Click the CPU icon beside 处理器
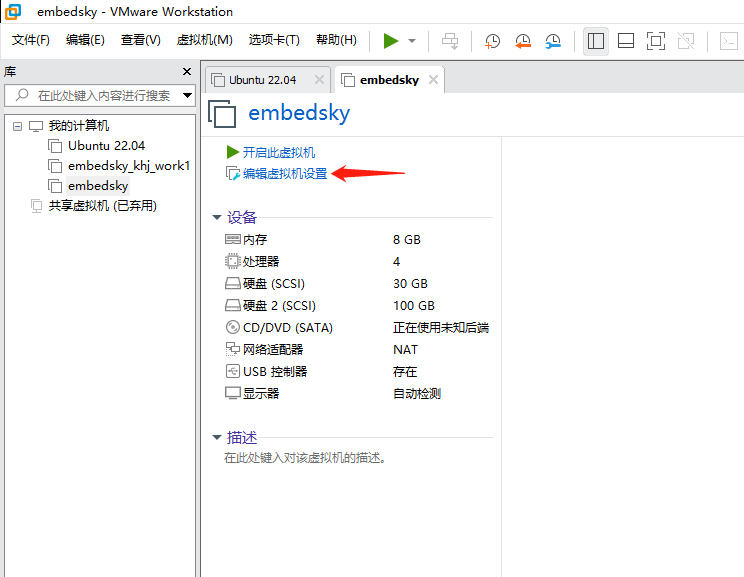Viewport: 744px width, 577px height. (x=232, y=261)
